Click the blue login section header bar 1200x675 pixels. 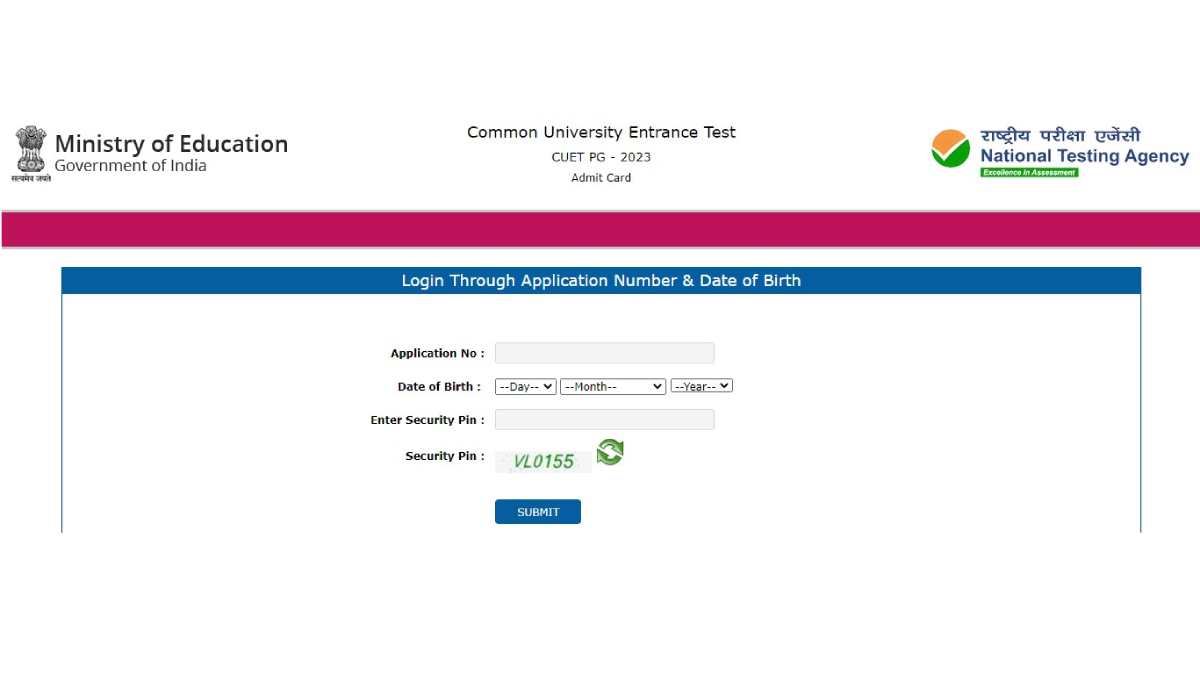click(x=601, y=280)
